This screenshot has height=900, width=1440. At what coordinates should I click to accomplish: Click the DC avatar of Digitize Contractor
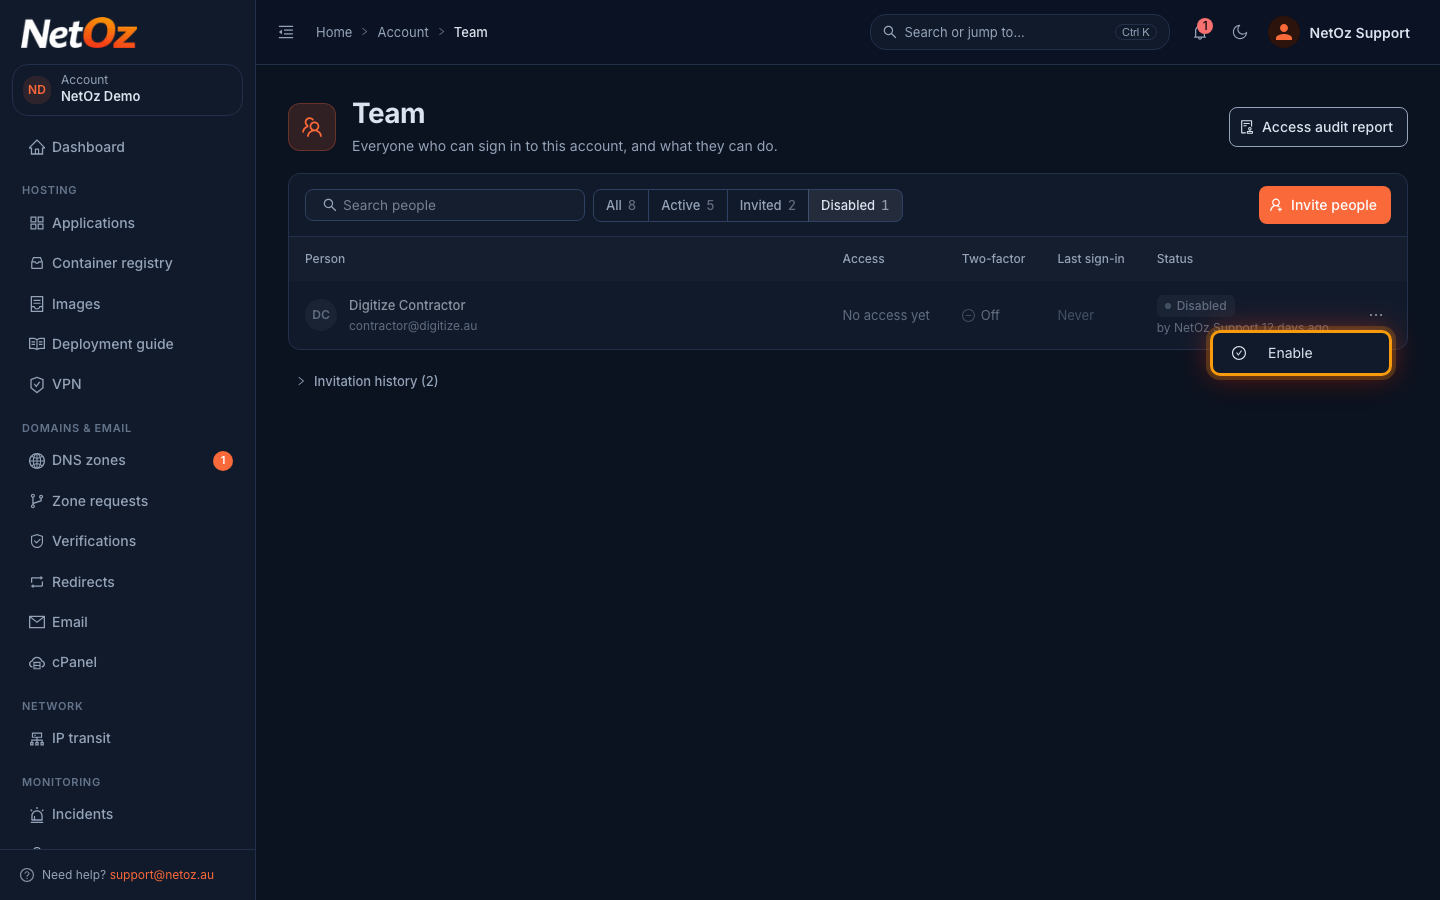[321, 315]
